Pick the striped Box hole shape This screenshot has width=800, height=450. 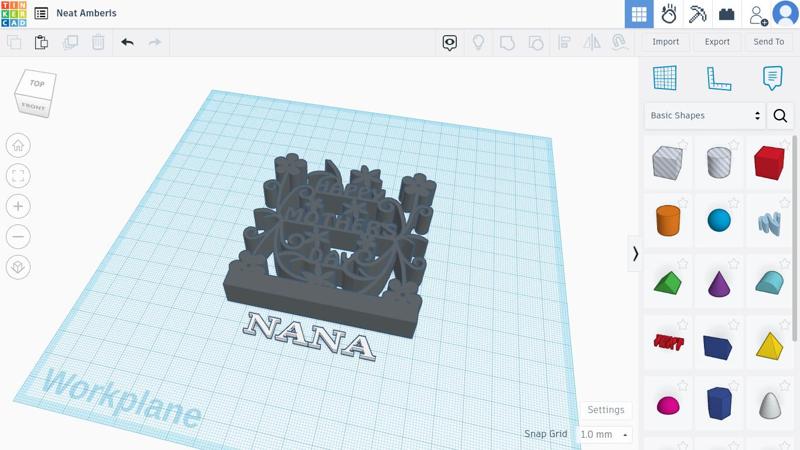click(667, 163)
